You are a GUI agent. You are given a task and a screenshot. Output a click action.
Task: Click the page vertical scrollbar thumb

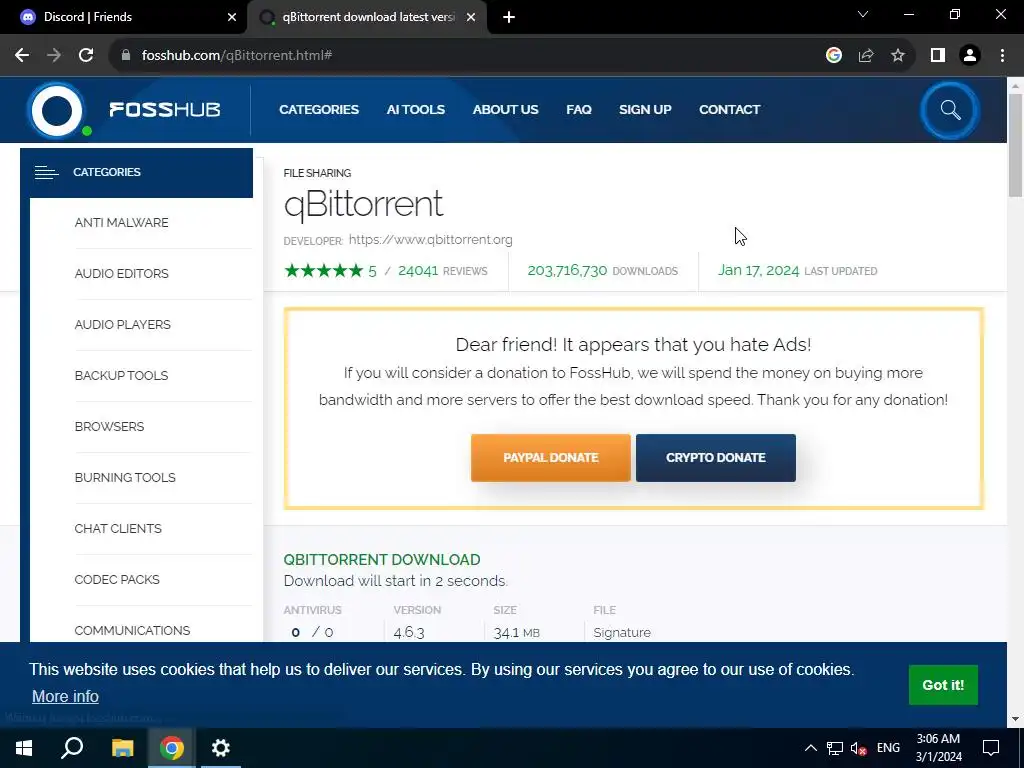click(1015, 145)
